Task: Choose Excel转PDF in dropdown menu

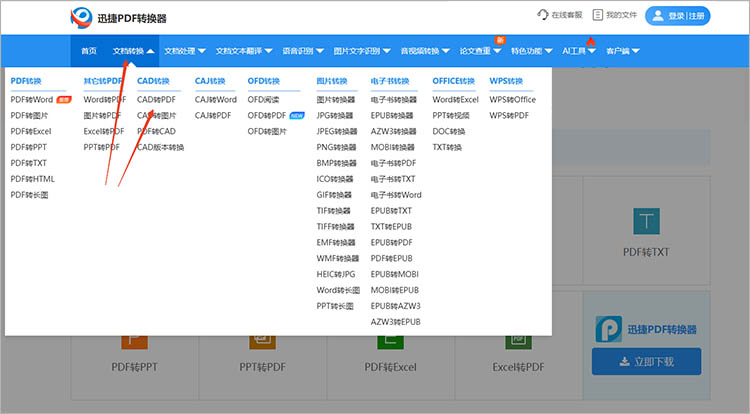Action: coord(104,131)
